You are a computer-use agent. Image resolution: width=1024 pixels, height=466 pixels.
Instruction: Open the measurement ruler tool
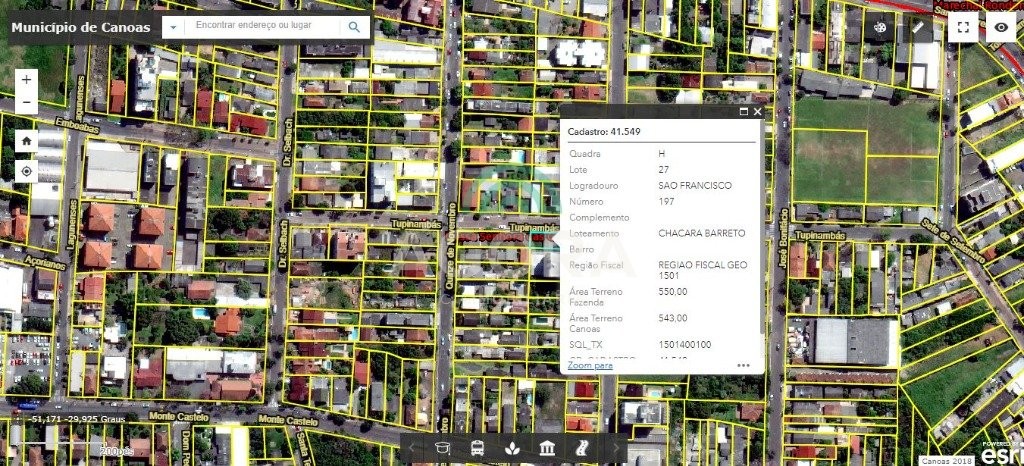pos(918,27)
